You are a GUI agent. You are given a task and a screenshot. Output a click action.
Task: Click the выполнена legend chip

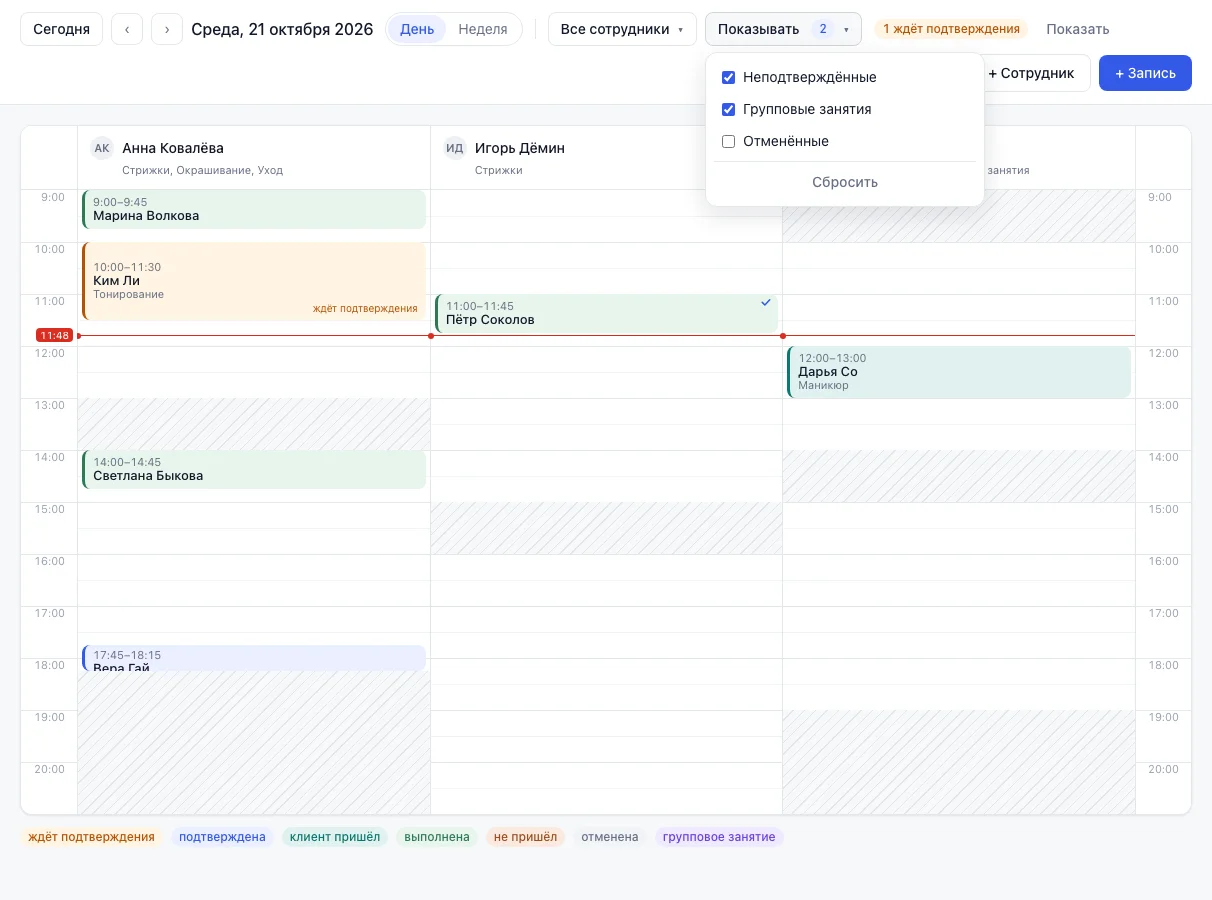pyautogui.click(x=437, y=837)
